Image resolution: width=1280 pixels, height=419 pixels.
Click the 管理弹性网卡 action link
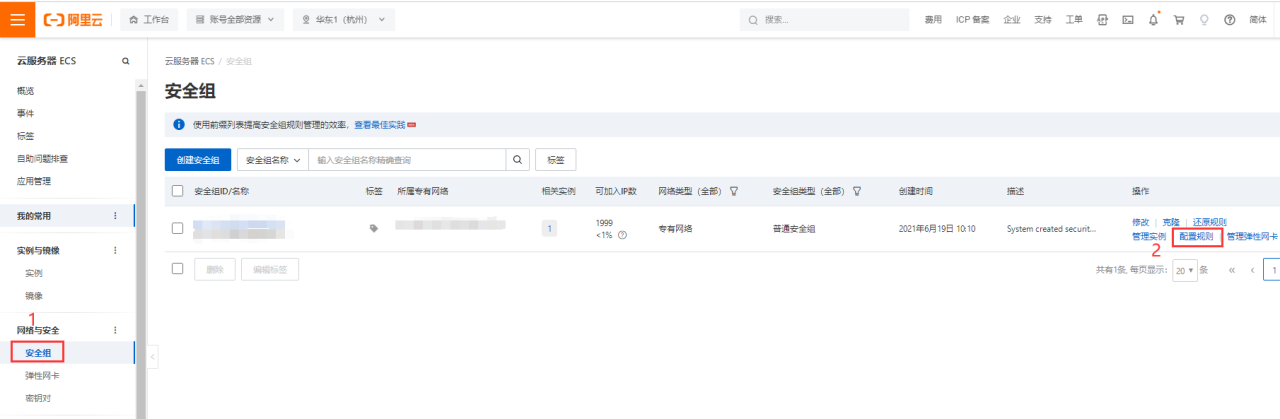pyautogui.click(x=1252, y=236)
